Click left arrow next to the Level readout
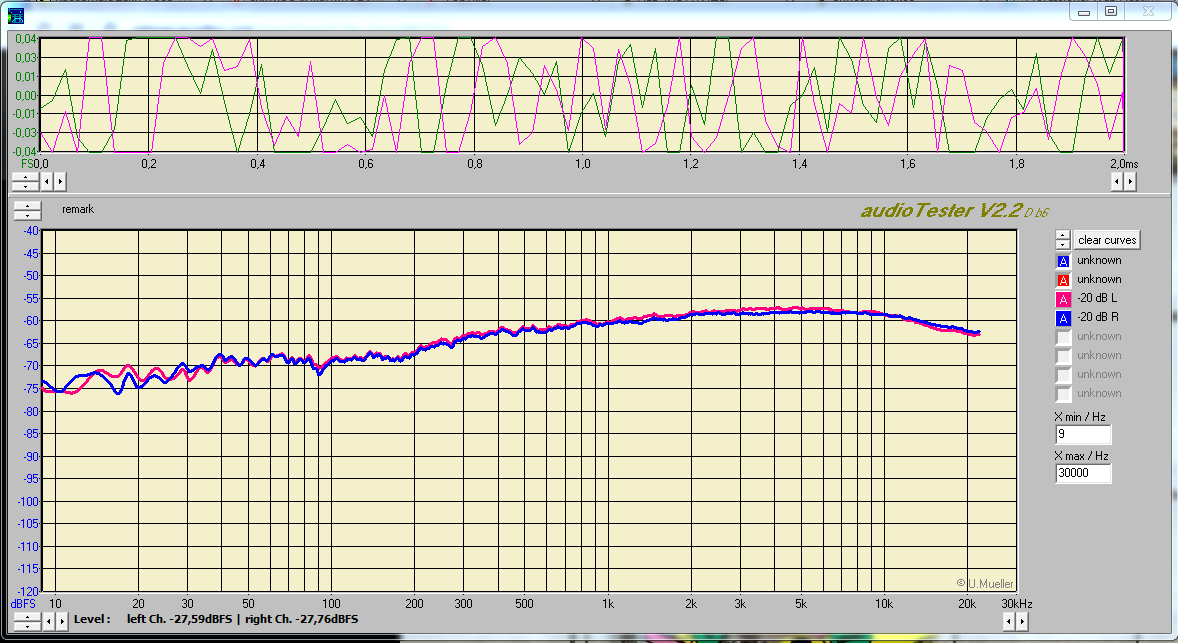 click(48, 621)
